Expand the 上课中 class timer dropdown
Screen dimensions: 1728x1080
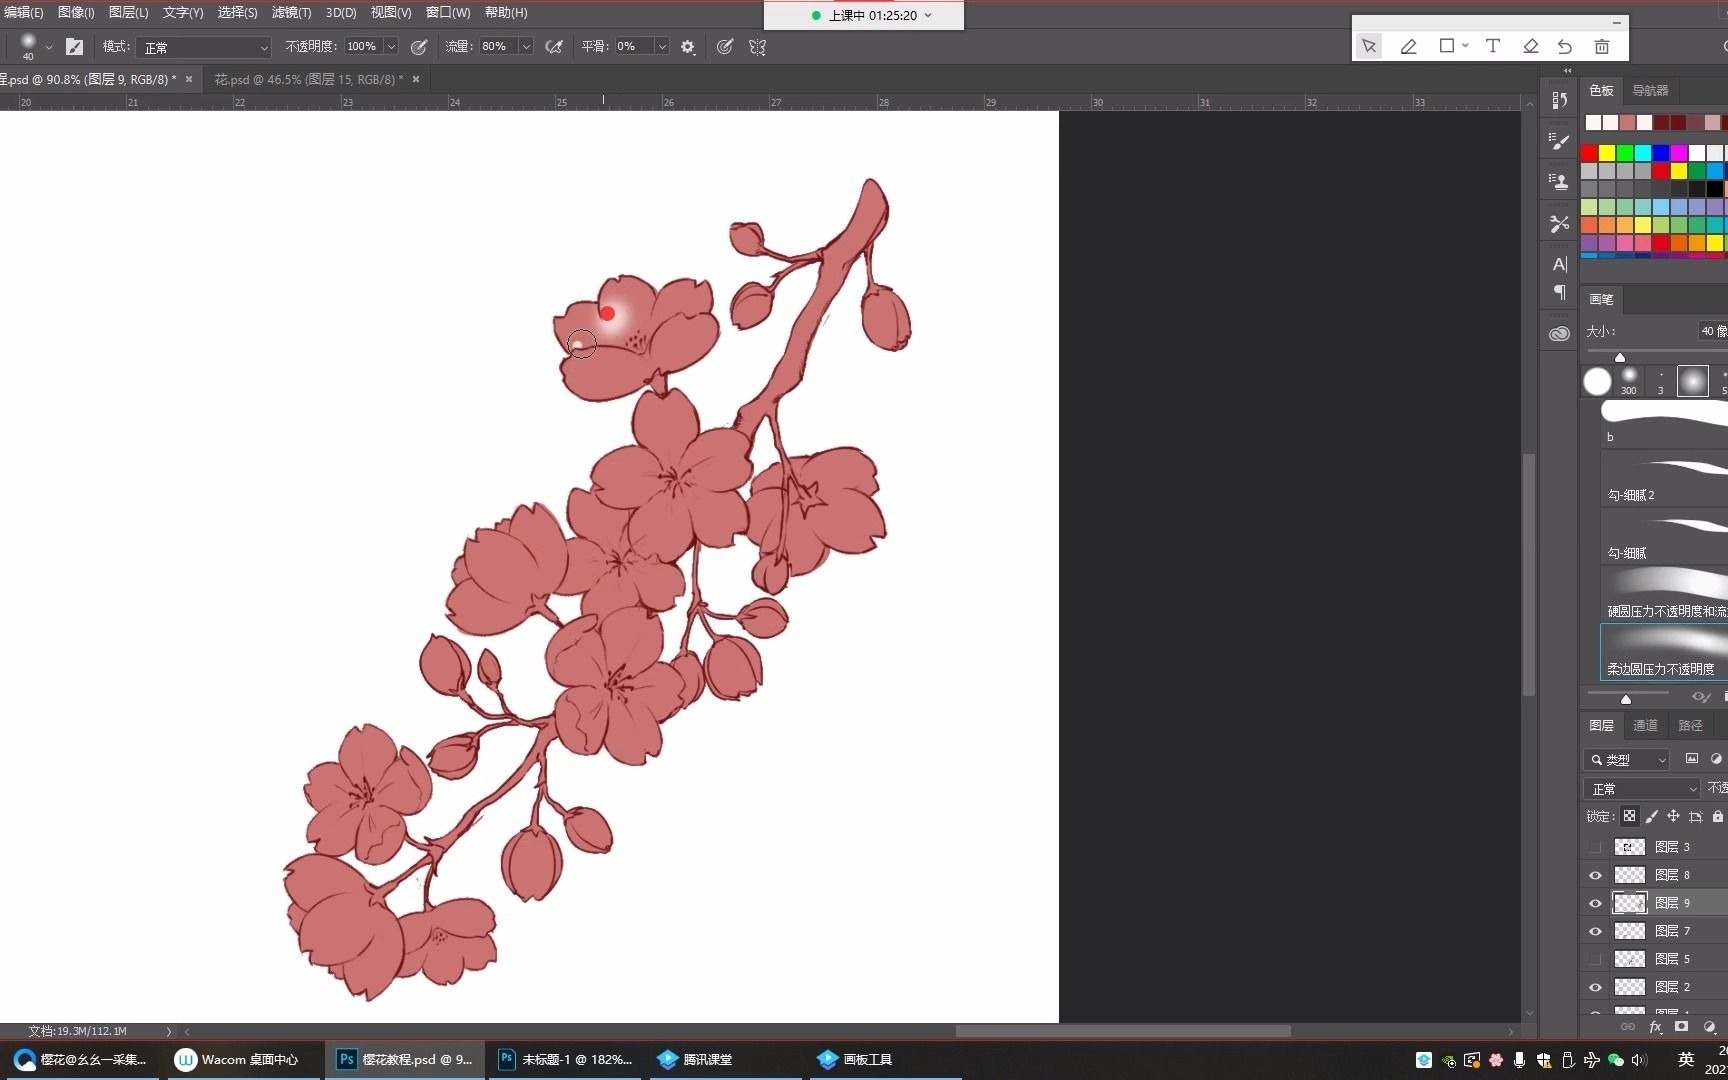click(x=928, y=15)
